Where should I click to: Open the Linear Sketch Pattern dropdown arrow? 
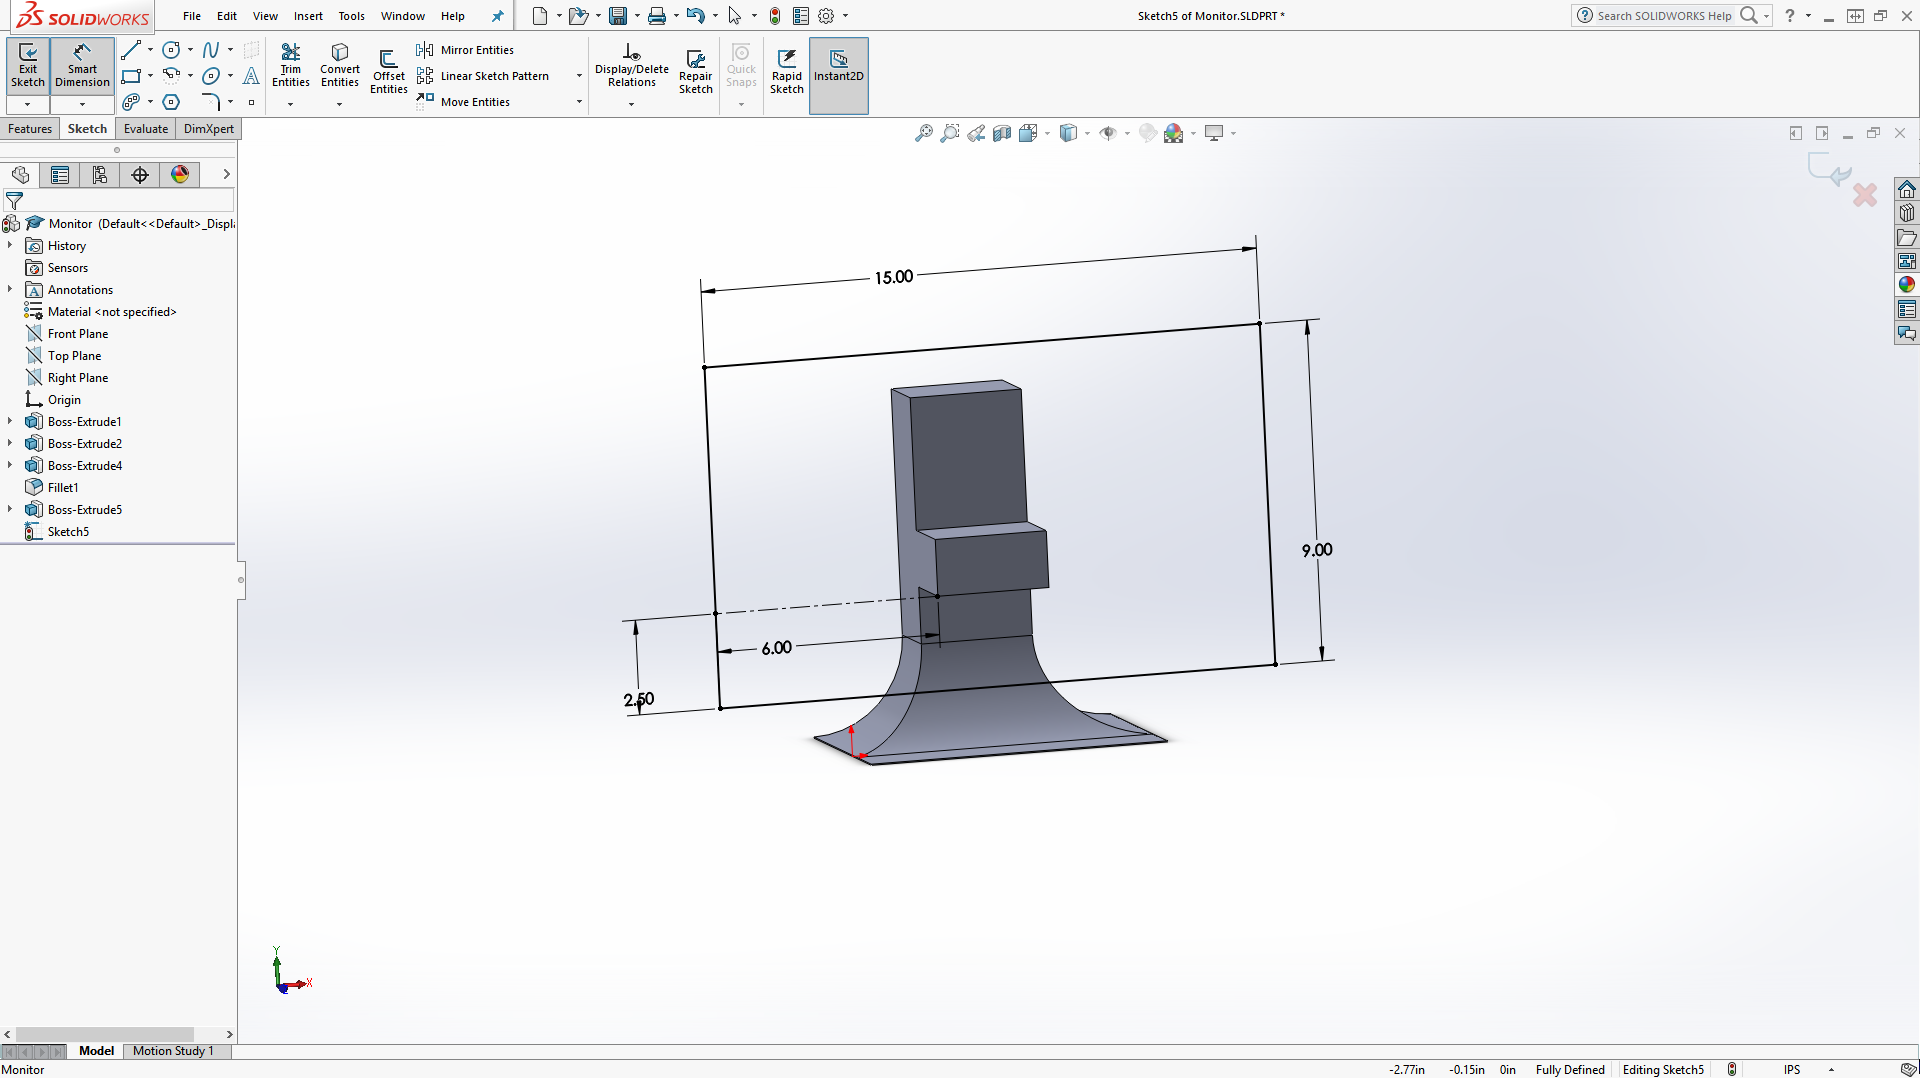(579, 76)
